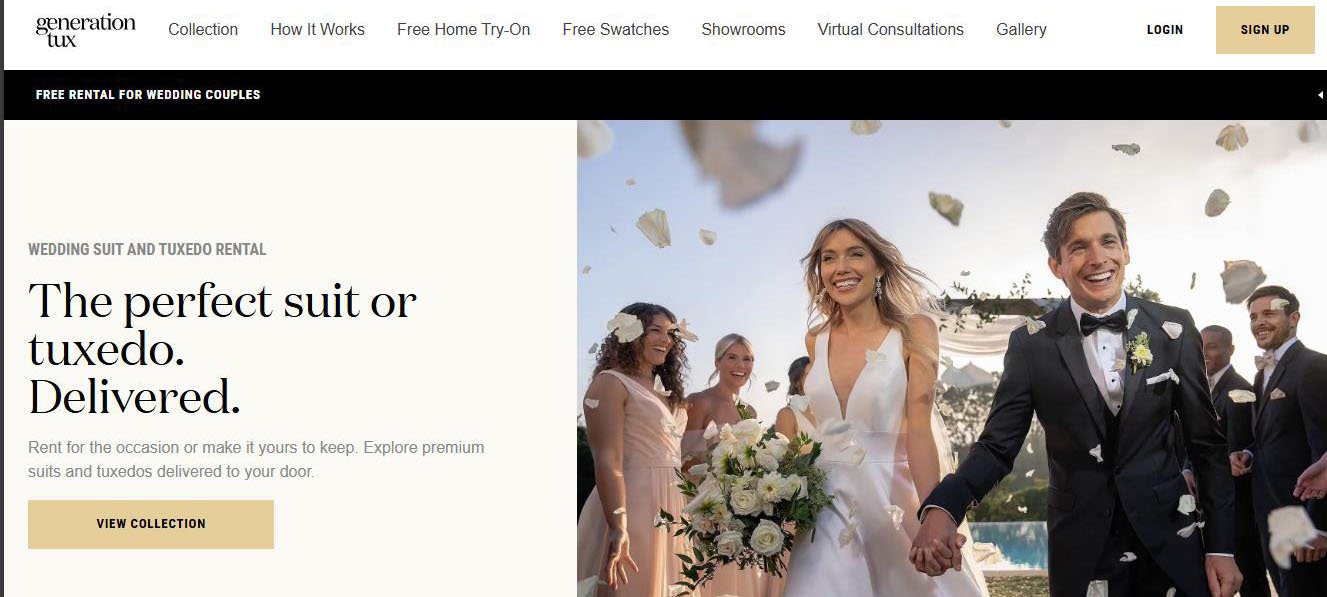Viewport: 1327px width, 597px height.
Task: Click the 'Rent for the occasion' paragraph
Action: (256, 459)
